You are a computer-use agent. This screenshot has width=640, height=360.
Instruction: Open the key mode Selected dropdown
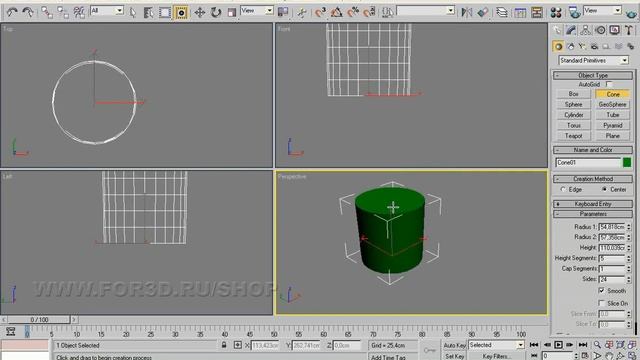pyautogui.click(x=496, y=345)
